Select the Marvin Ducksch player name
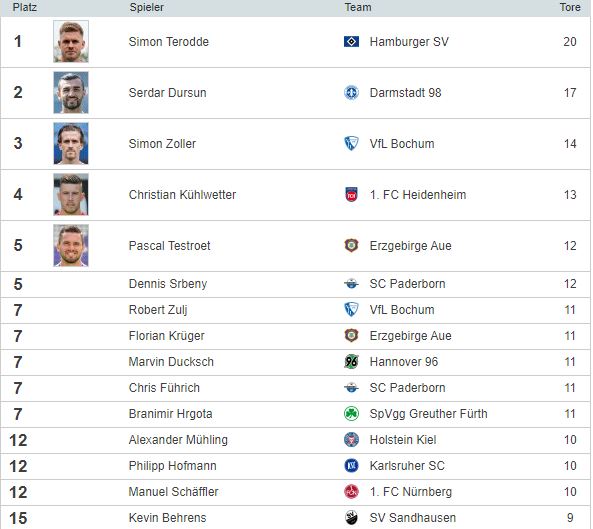Viewport: 593px width, 529px height. coord(171,362)
